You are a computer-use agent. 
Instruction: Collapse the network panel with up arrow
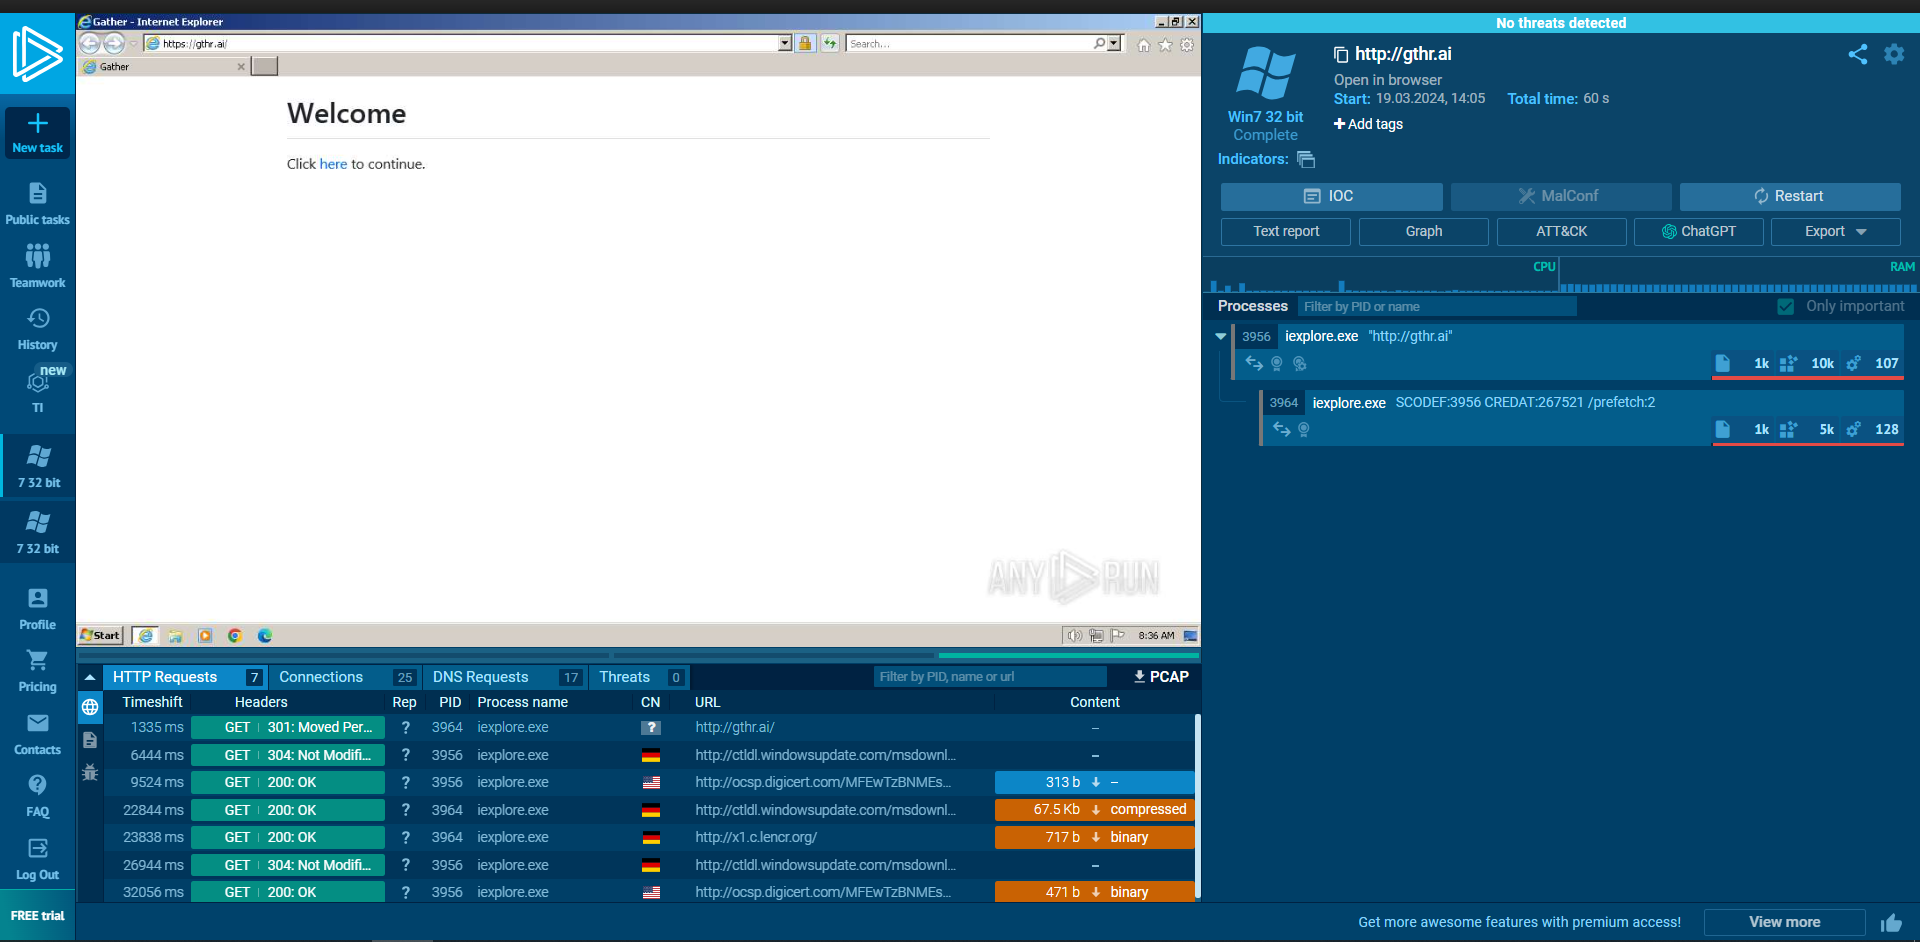tap(90, 678)
